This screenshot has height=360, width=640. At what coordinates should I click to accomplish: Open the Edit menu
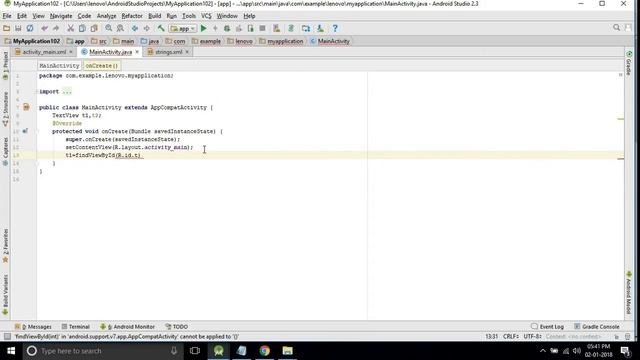click(22, 16)
